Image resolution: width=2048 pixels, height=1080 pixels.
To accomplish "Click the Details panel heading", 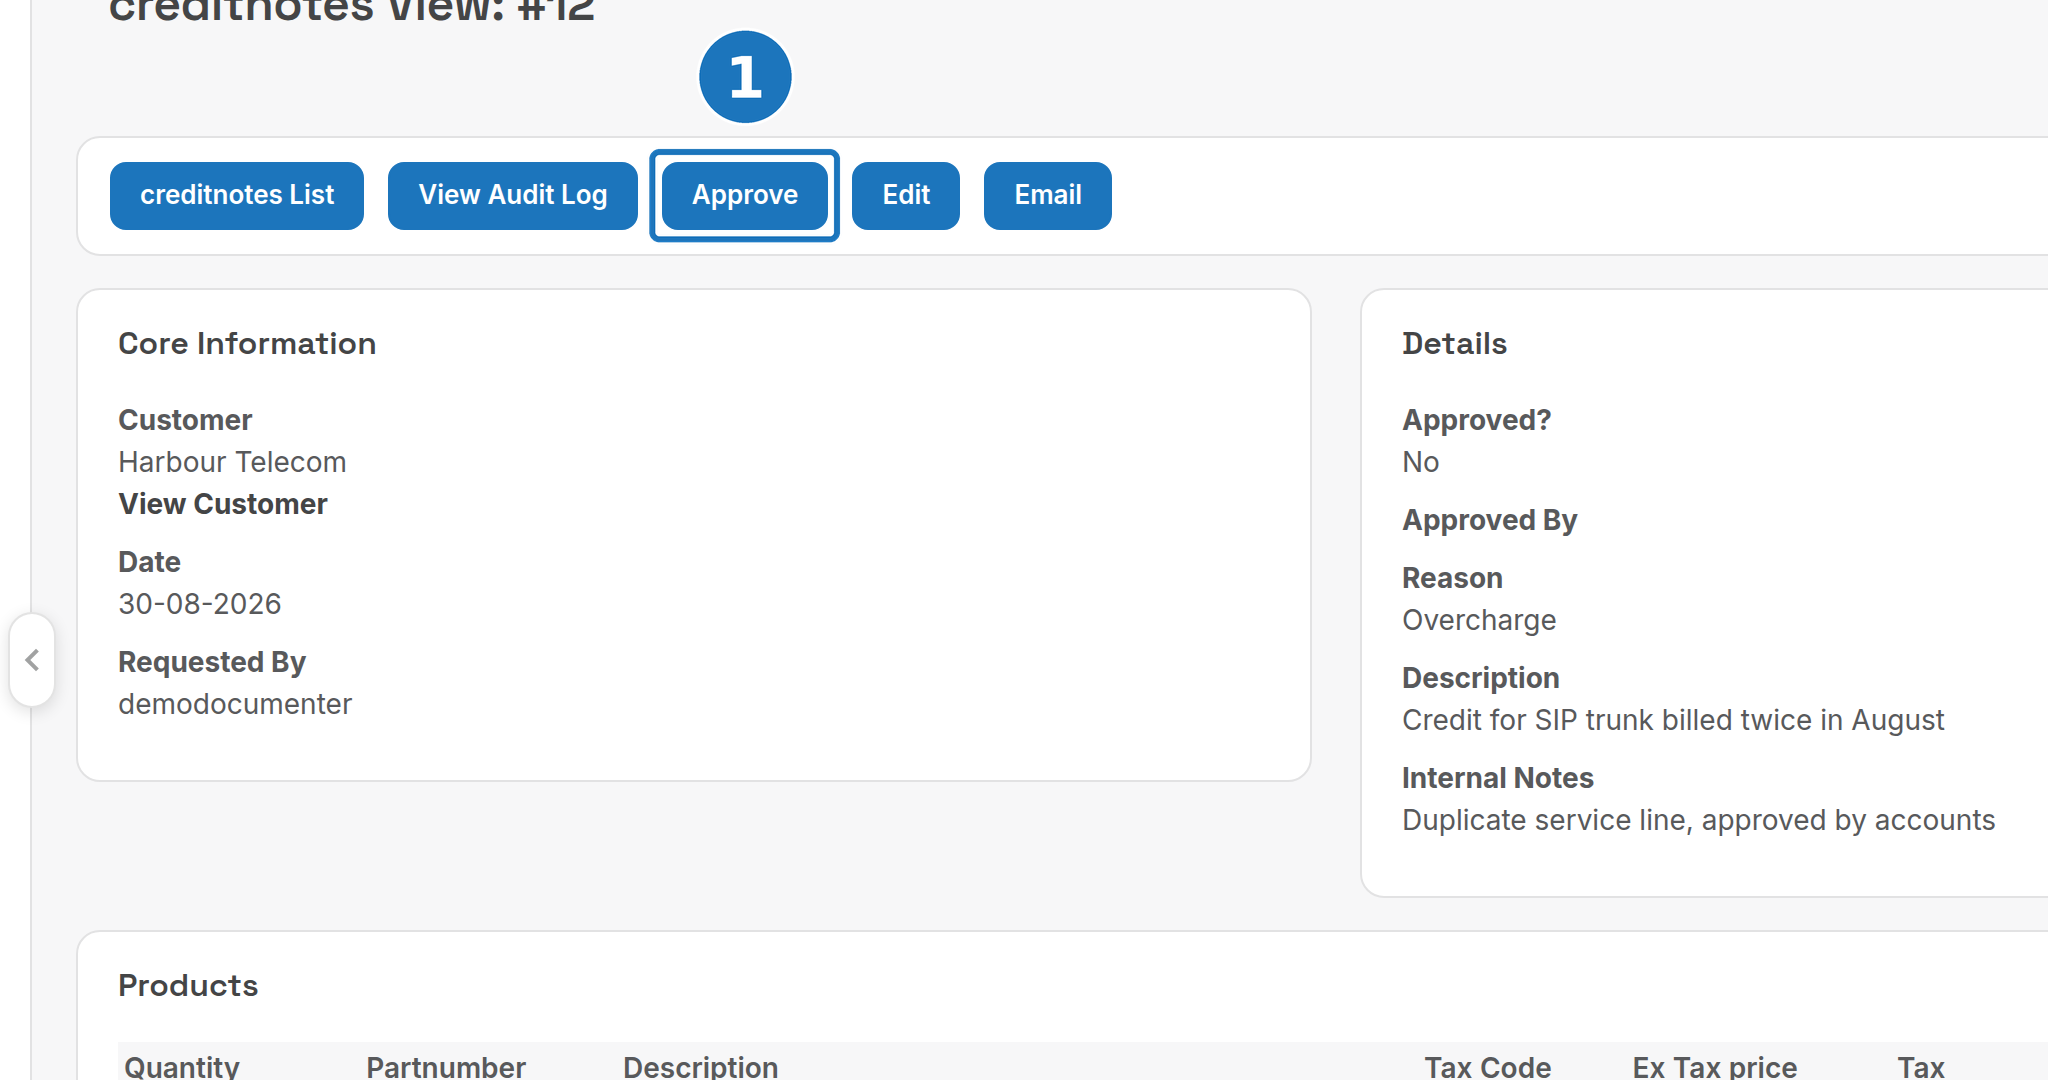I will [x=1454, y=344].
